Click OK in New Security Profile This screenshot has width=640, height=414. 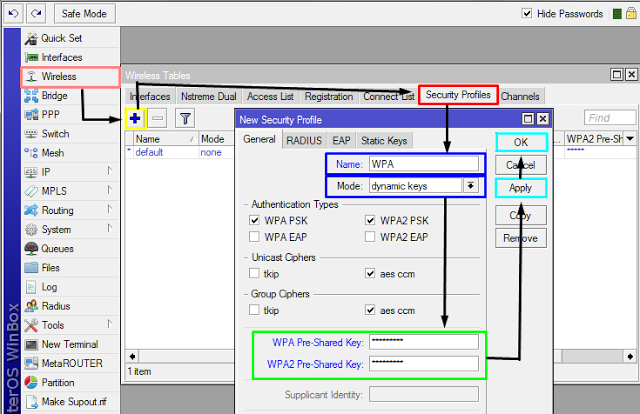[x=521, y=142]
